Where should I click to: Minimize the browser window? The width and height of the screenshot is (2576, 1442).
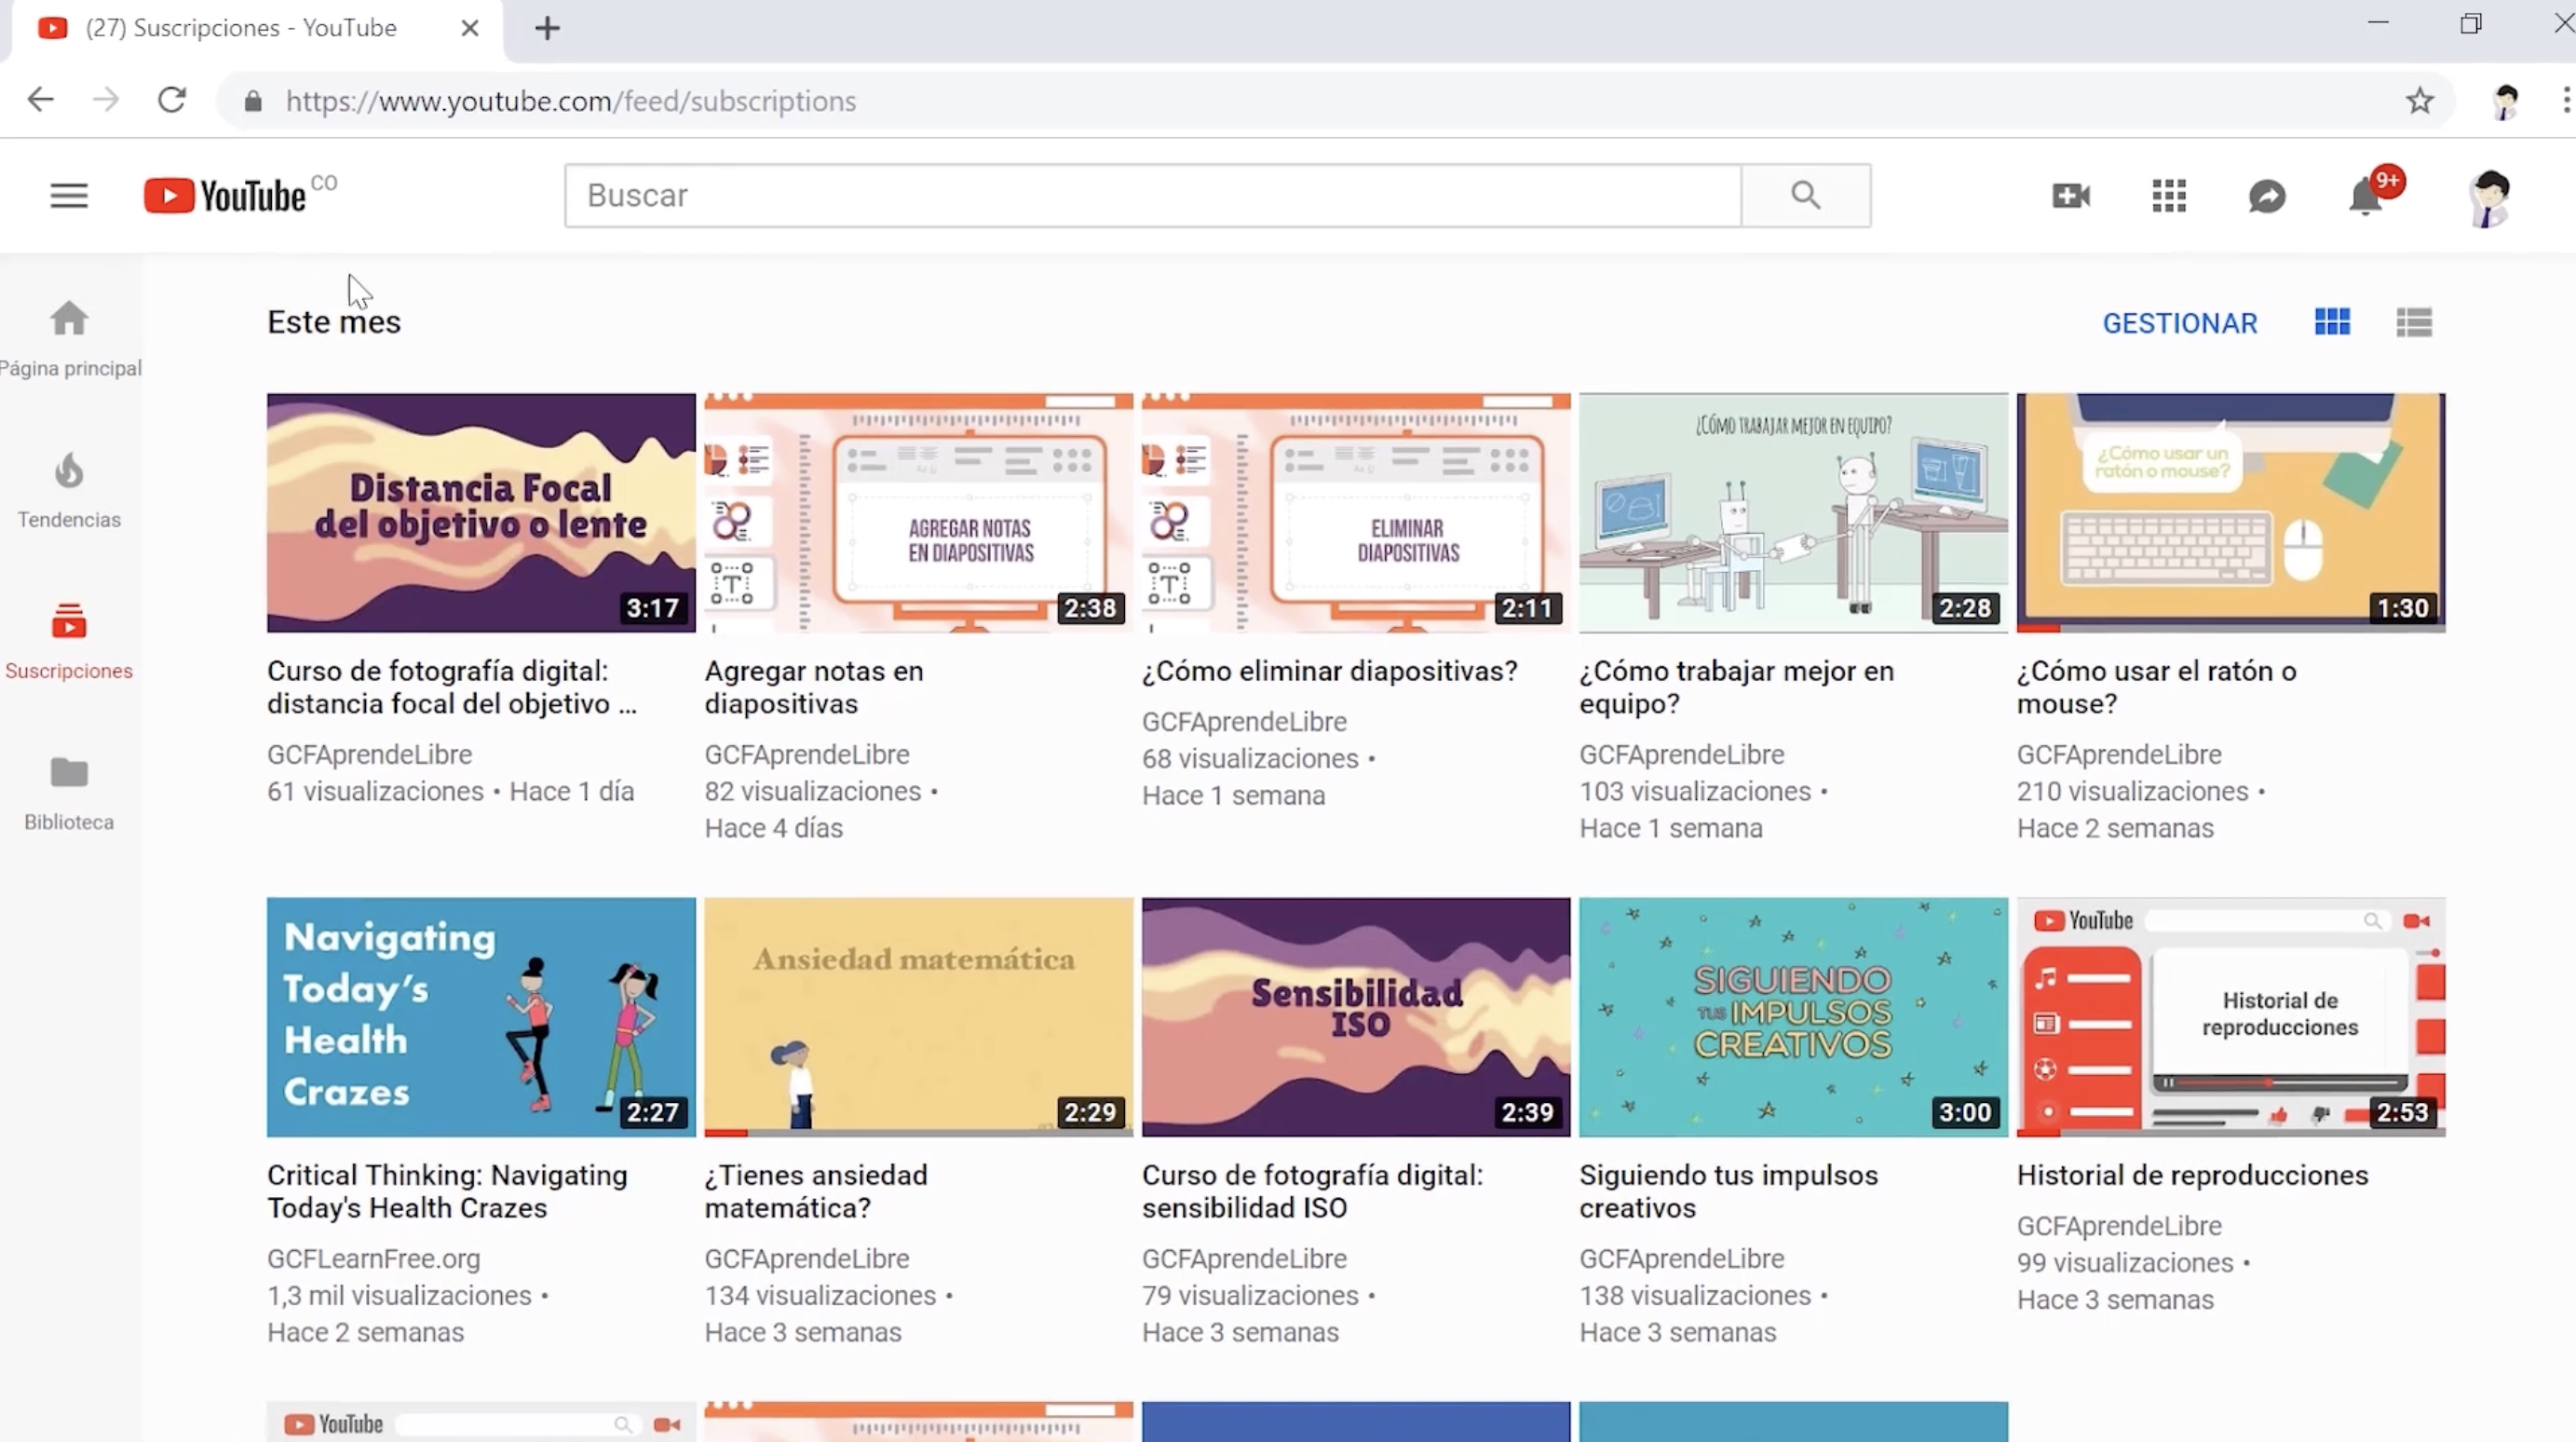(2378, 23)
